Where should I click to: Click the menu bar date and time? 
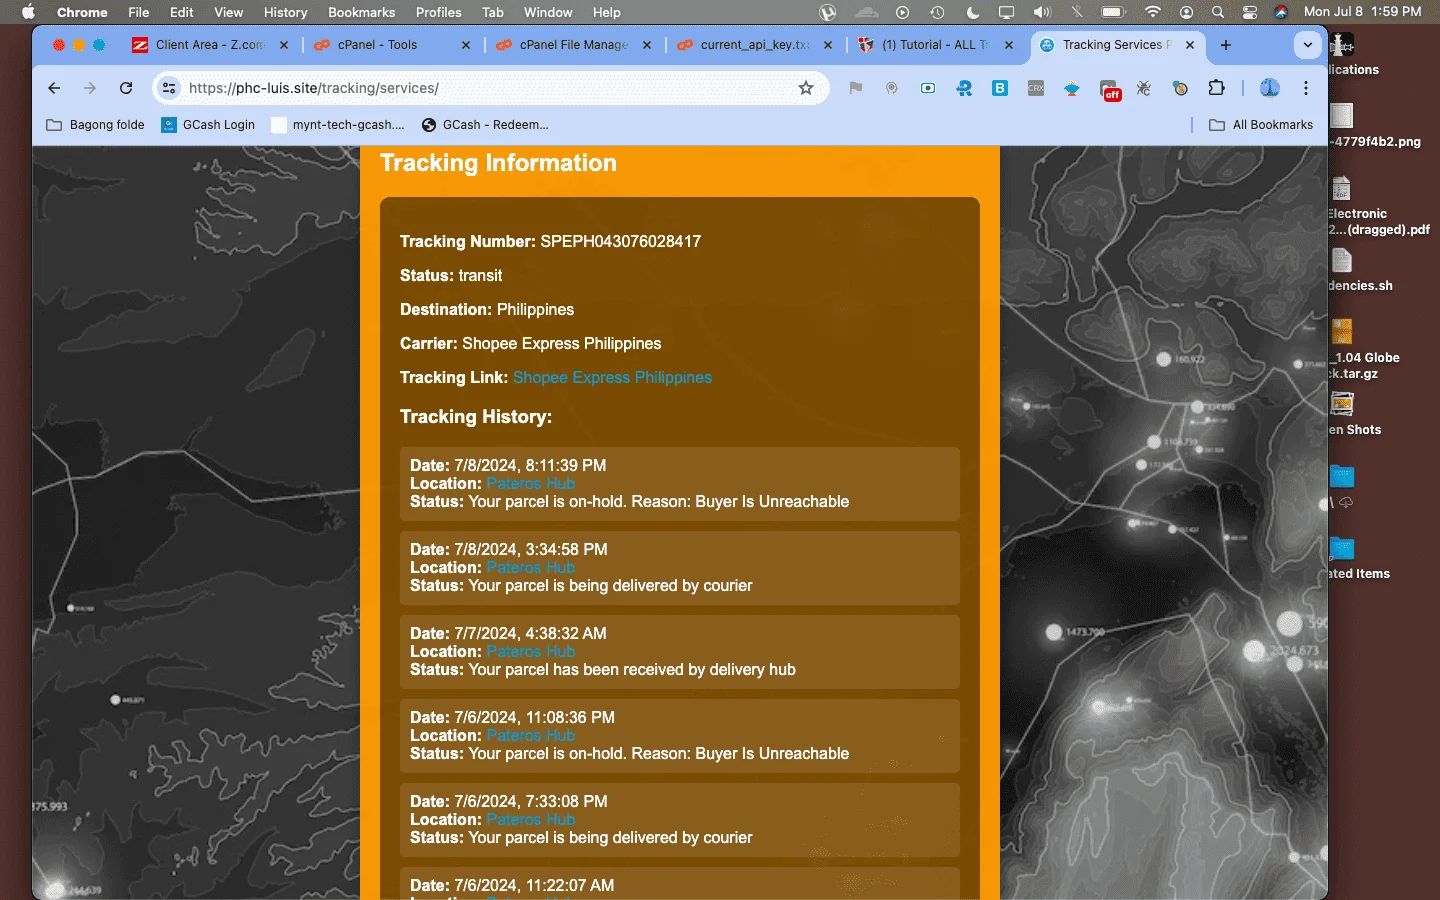[x=1362, y=12]
